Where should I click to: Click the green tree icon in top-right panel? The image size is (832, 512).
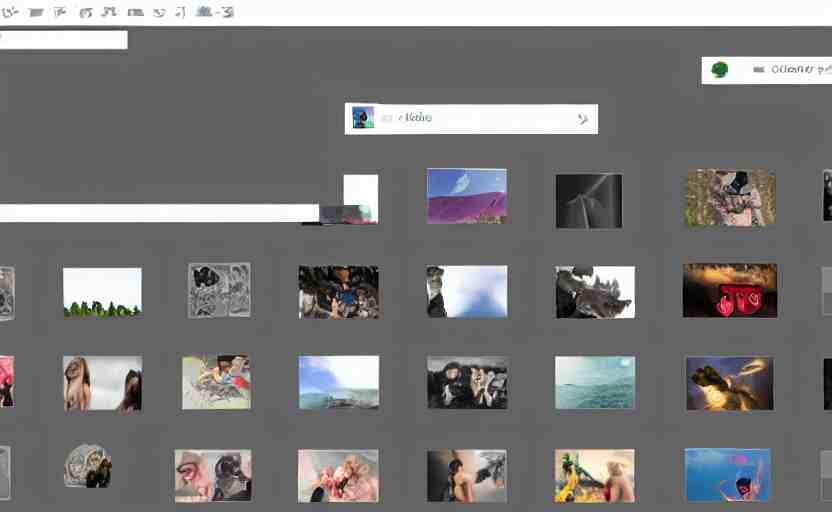coord(719,69)
